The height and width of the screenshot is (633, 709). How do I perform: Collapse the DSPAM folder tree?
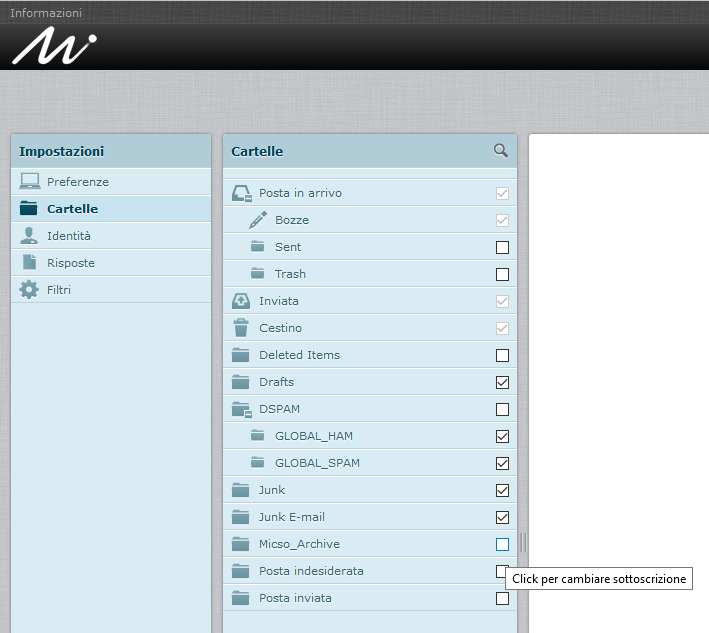tap(246, 413)
